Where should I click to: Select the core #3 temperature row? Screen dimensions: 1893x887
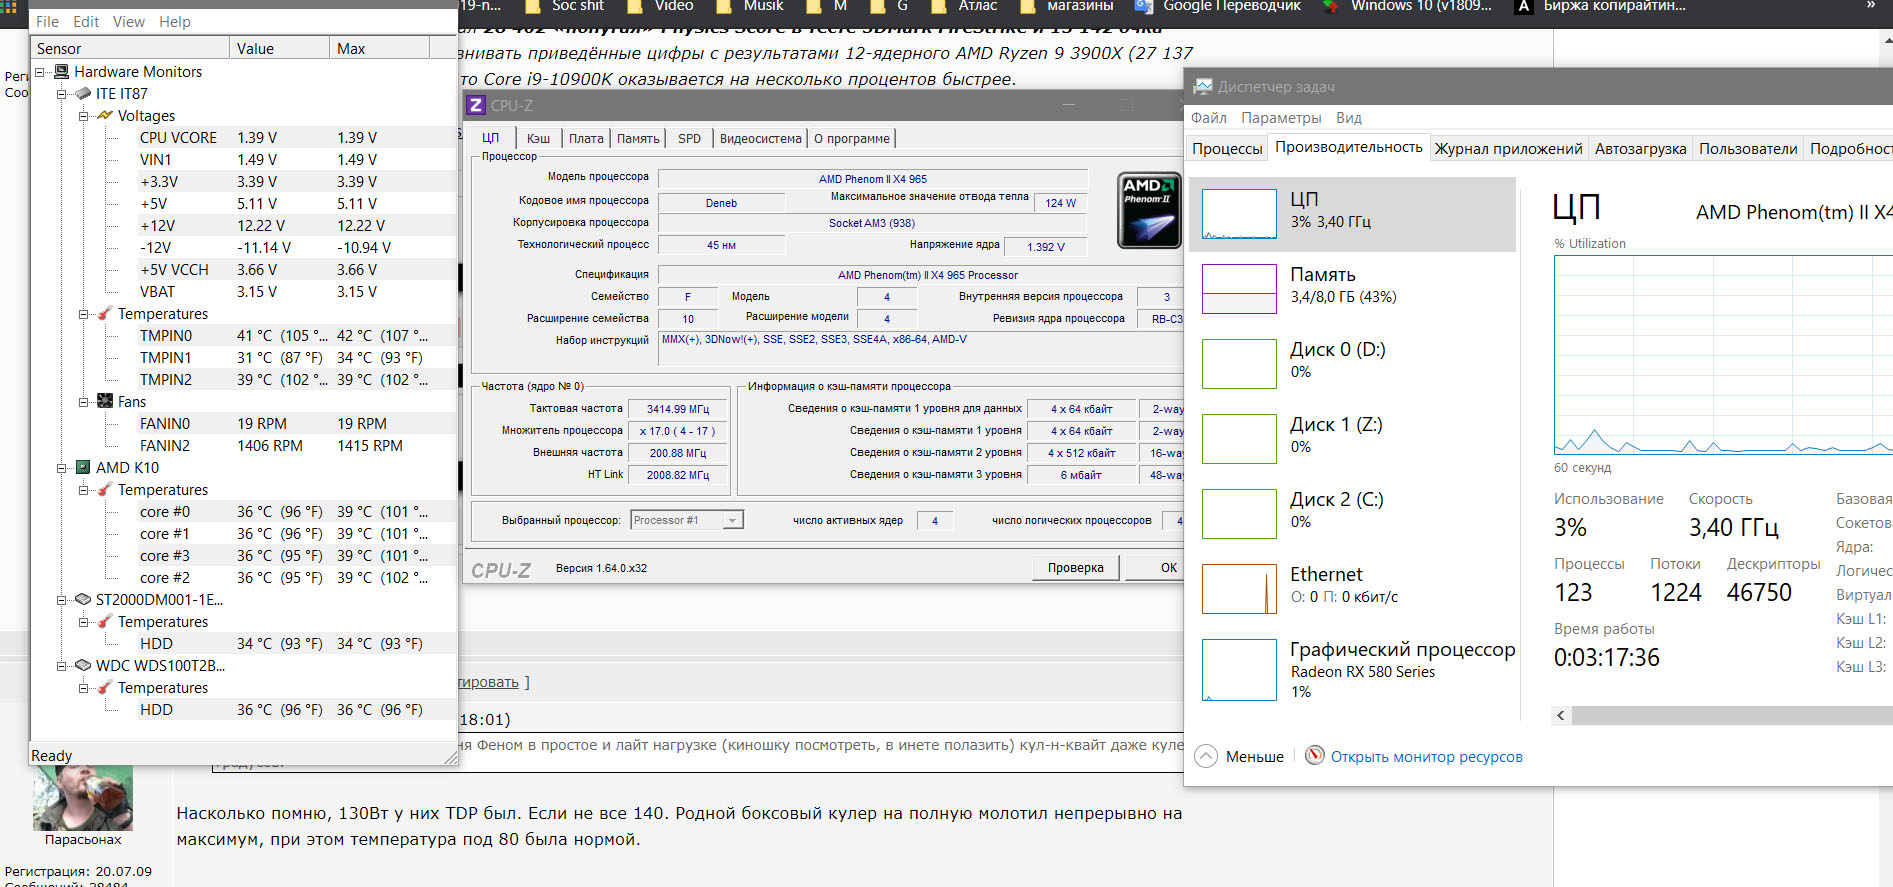[x=296, y=556]
